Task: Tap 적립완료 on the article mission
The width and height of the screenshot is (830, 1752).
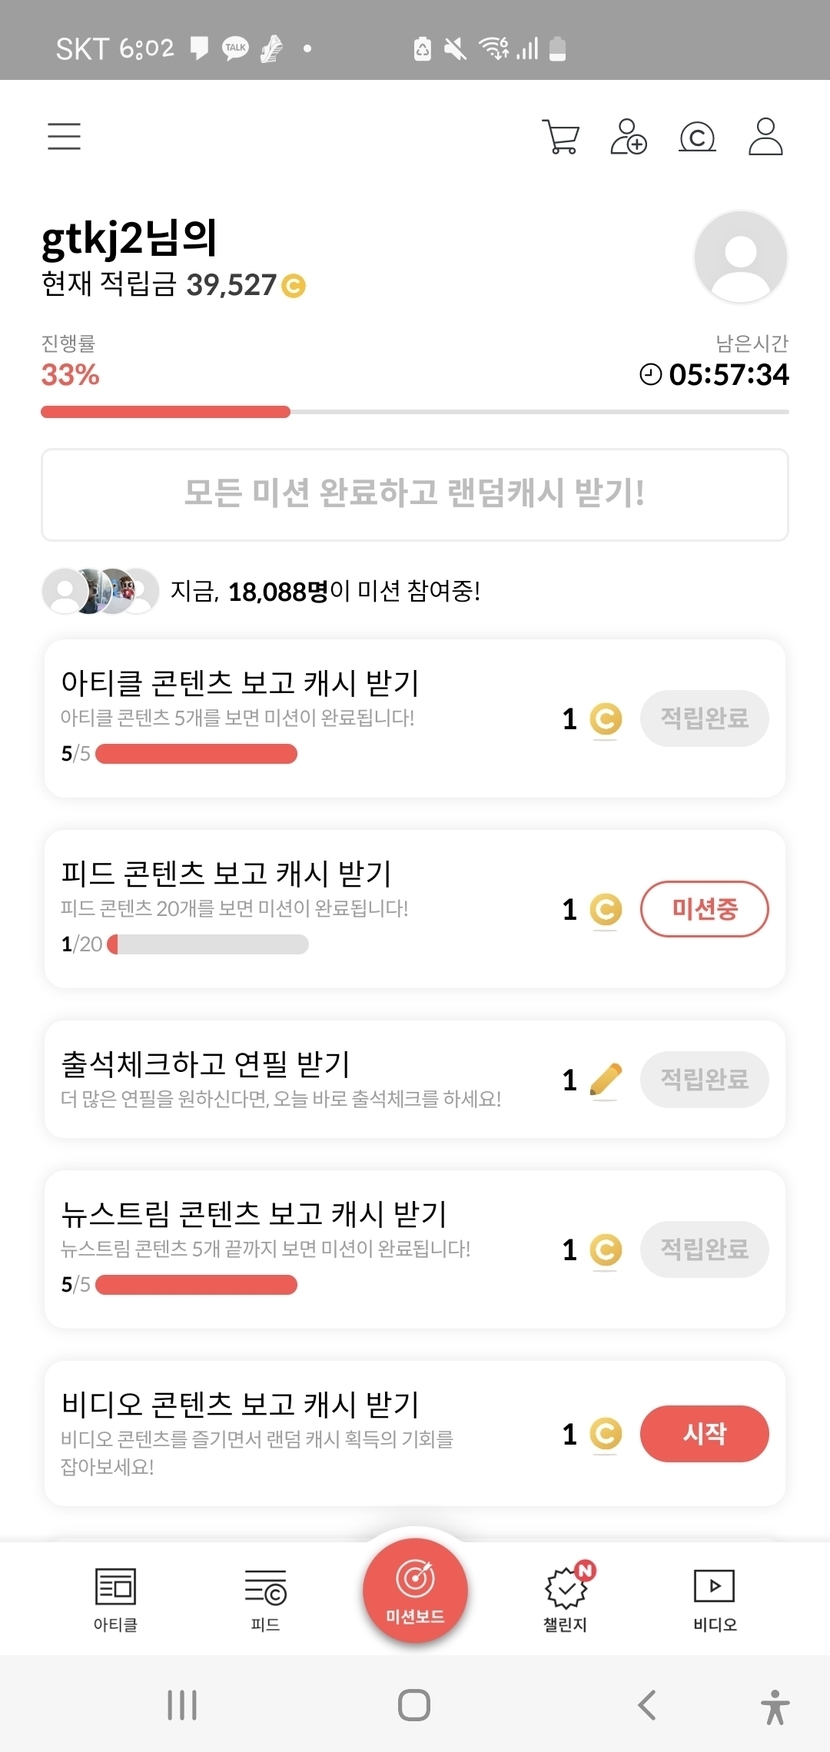Action: (x=704, y=718)
